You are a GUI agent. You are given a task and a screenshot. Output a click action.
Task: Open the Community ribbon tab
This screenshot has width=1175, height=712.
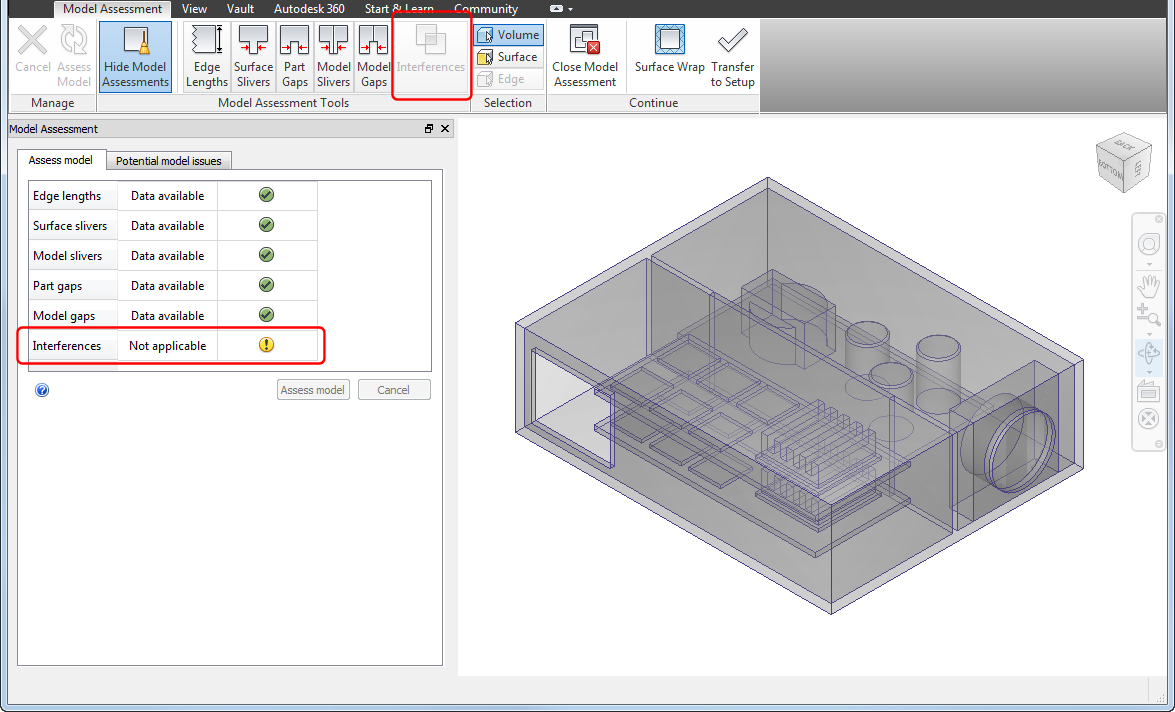486,9
